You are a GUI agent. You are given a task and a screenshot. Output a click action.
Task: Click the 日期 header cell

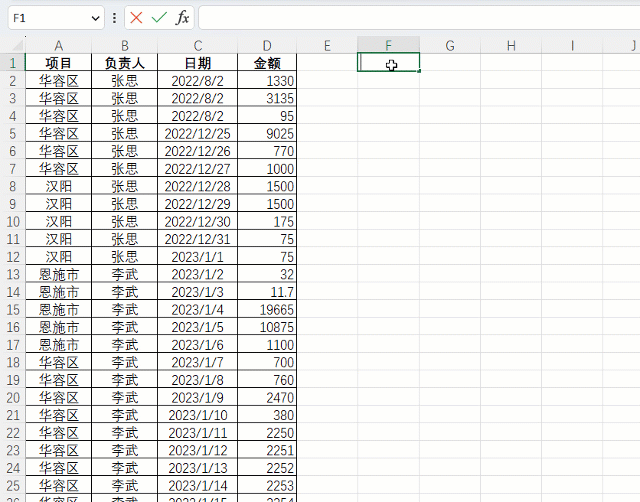(198, 63)
